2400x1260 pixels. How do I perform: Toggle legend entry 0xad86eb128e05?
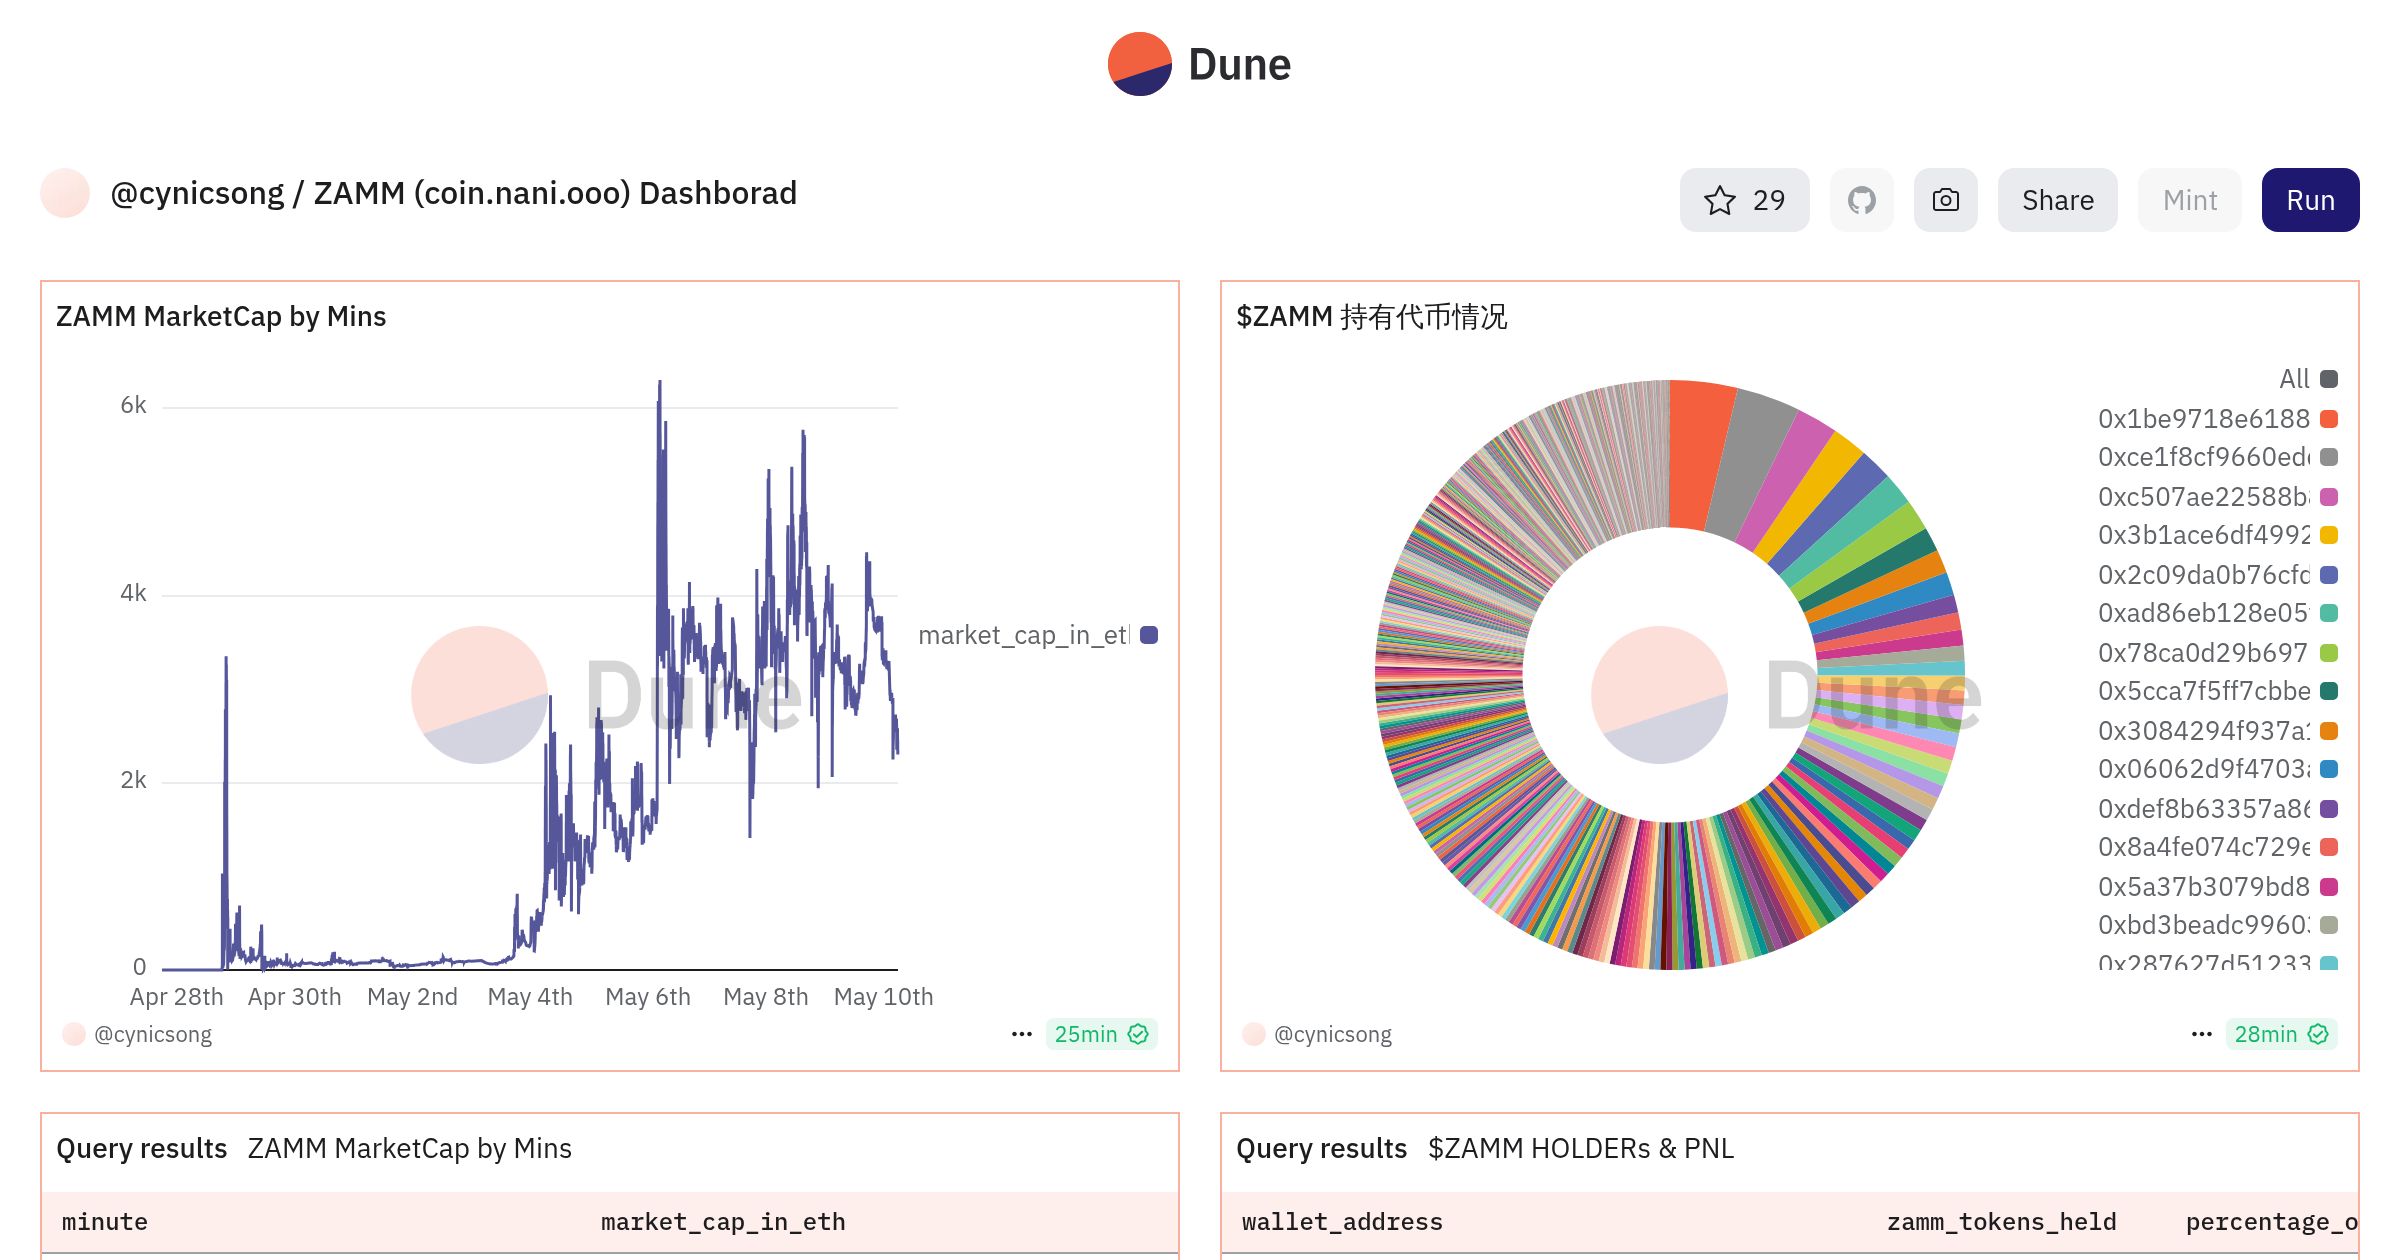click(2217, 613)
